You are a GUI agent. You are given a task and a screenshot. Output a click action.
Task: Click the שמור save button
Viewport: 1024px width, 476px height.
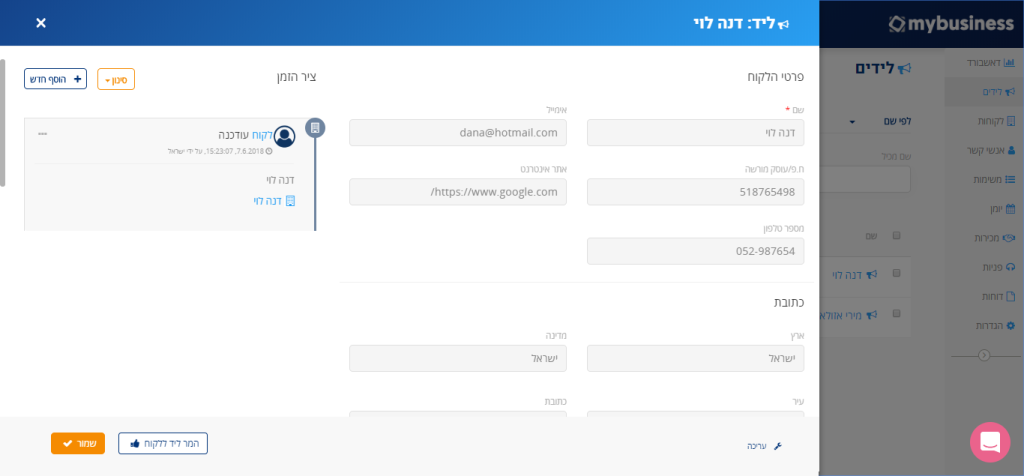point(78,443)
